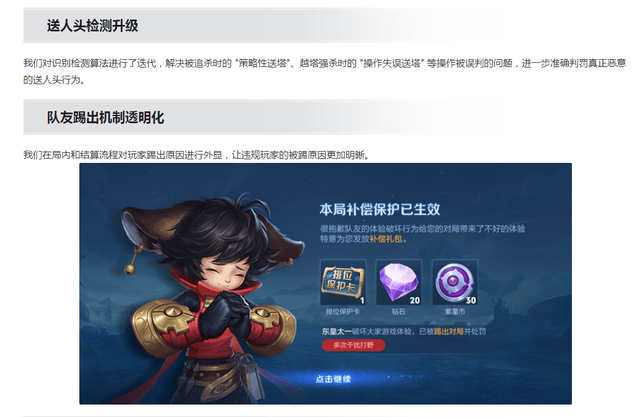Viewport: 640px width, 417px height.
Task: Click the 排位保护卡 label under card
Action: [x=343, y=312]
